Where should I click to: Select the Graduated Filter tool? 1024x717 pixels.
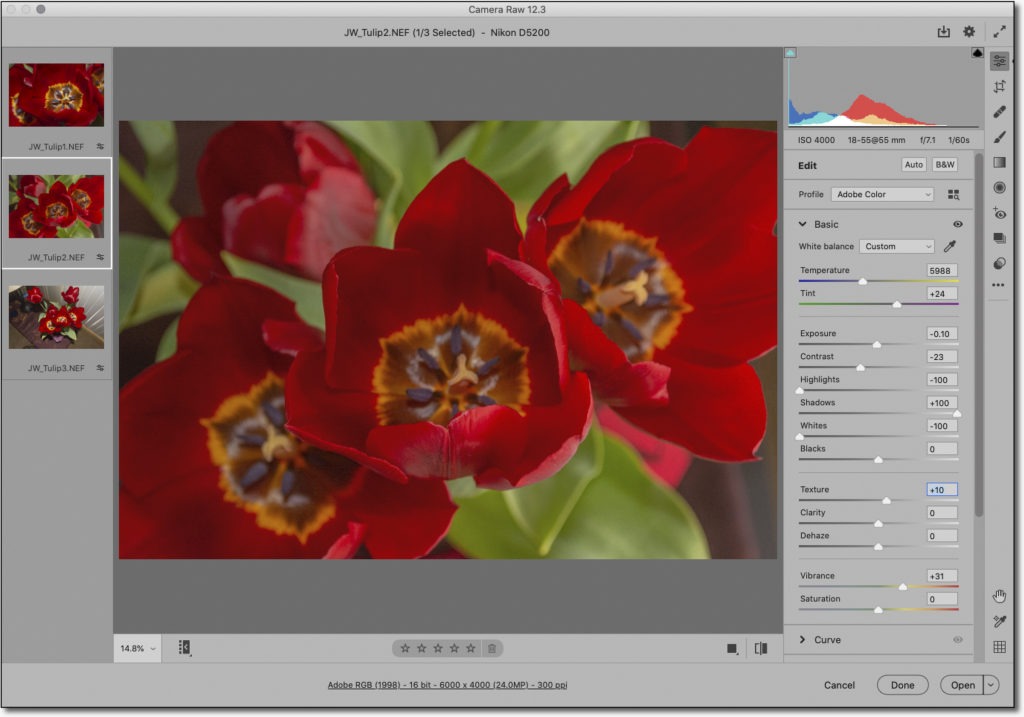pos(999,162)
